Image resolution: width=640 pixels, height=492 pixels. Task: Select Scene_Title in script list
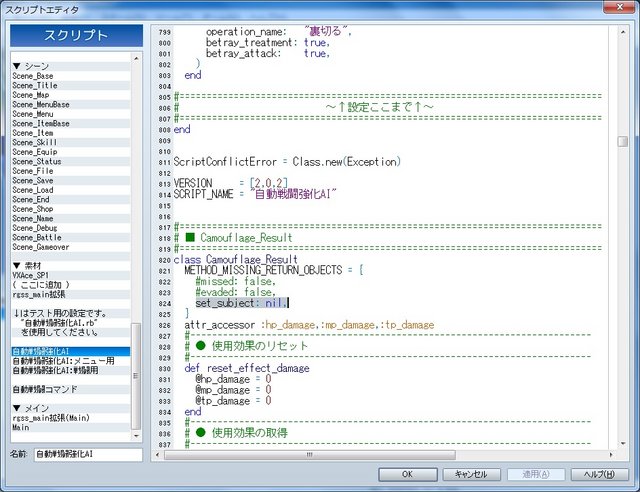coord(71,85)
